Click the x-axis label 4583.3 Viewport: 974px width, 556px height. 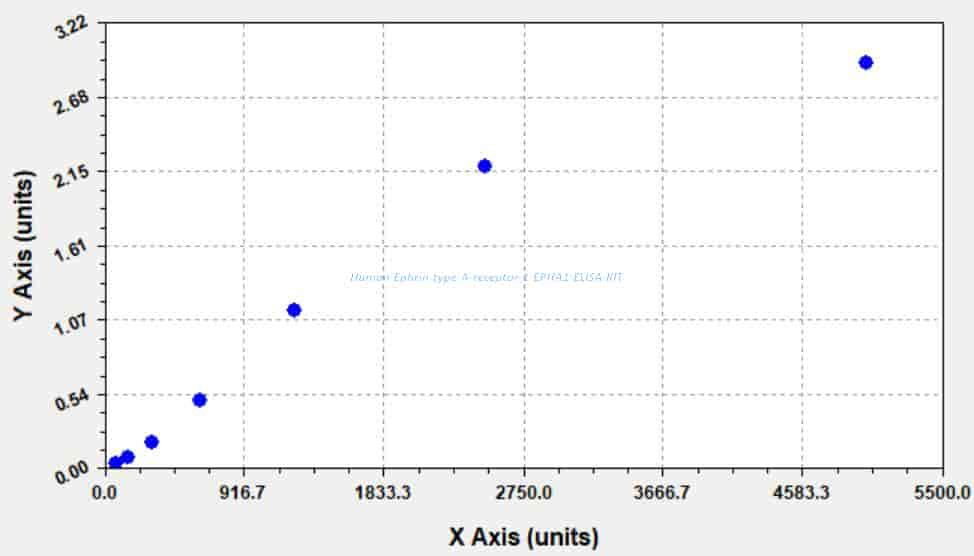(801, 493)
